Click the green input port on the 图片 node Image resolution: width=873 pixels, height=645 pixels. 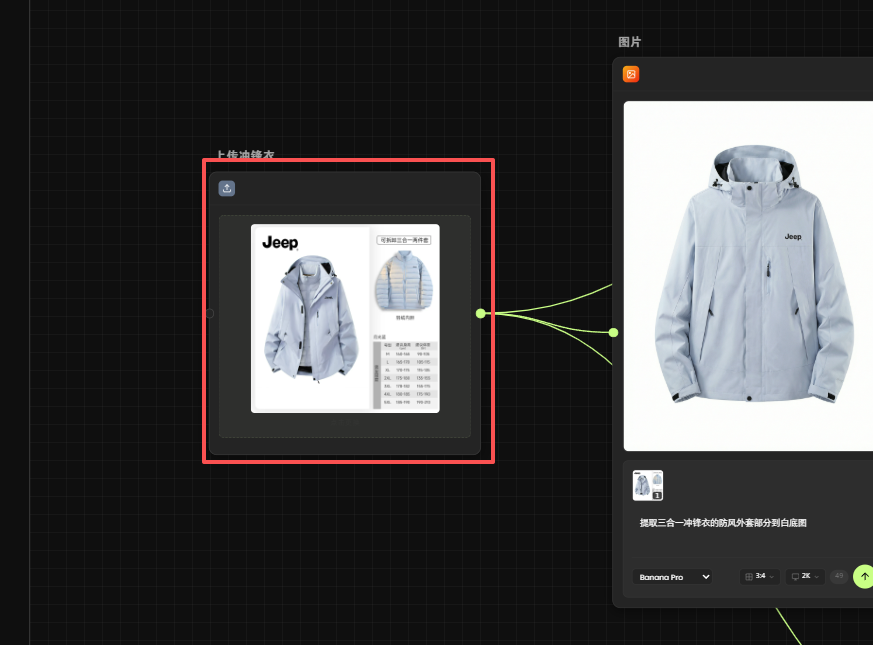coord(613,332)
